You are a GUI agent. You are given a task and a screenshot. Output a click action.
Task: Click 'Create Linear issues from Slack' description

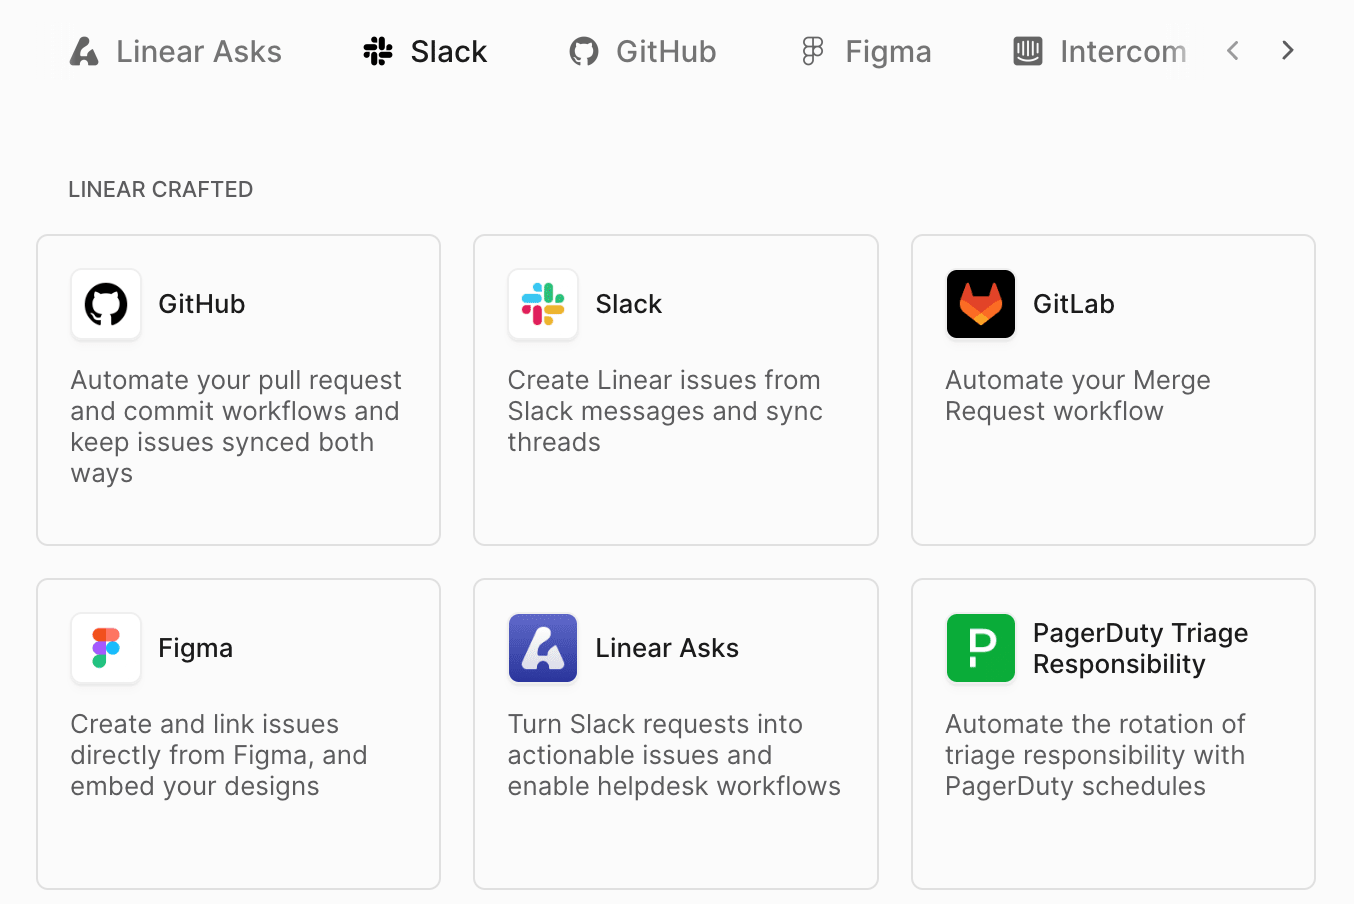[665, 411]
